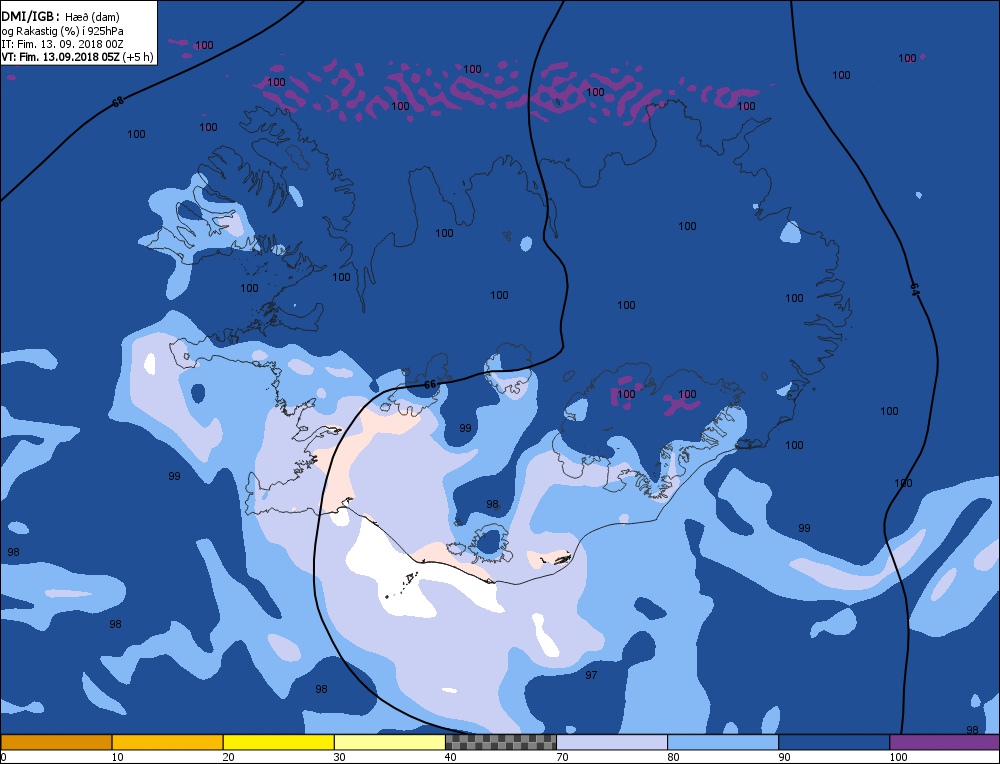1000x764 pixels.
Task: Click the "90" legend tick label
Action: pos(784,757)
